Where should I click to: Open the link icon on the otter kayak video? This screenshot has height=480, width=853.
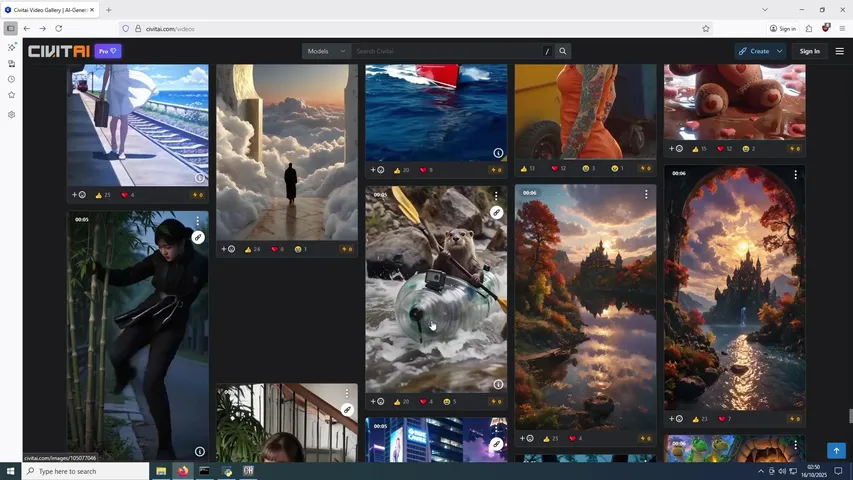[496, 213]
